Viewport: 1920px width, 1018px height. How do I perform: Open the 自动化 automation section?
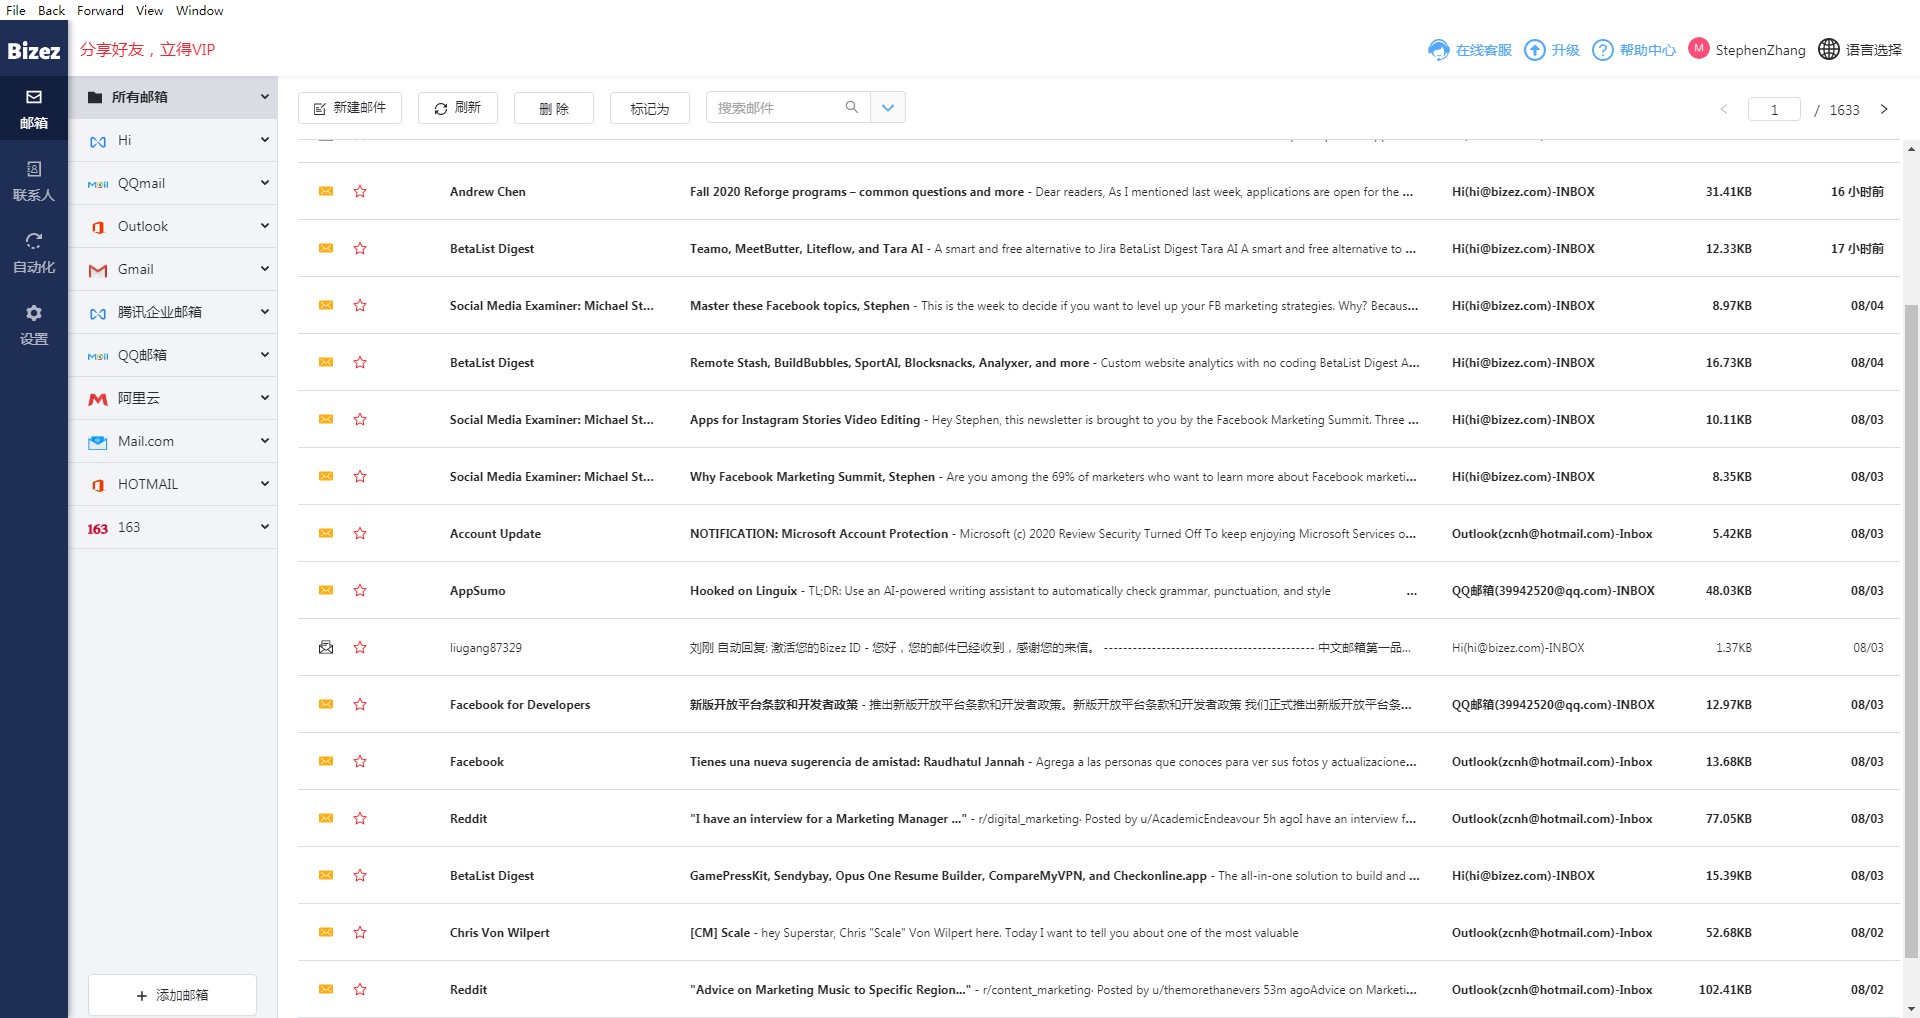click(34, 253)
